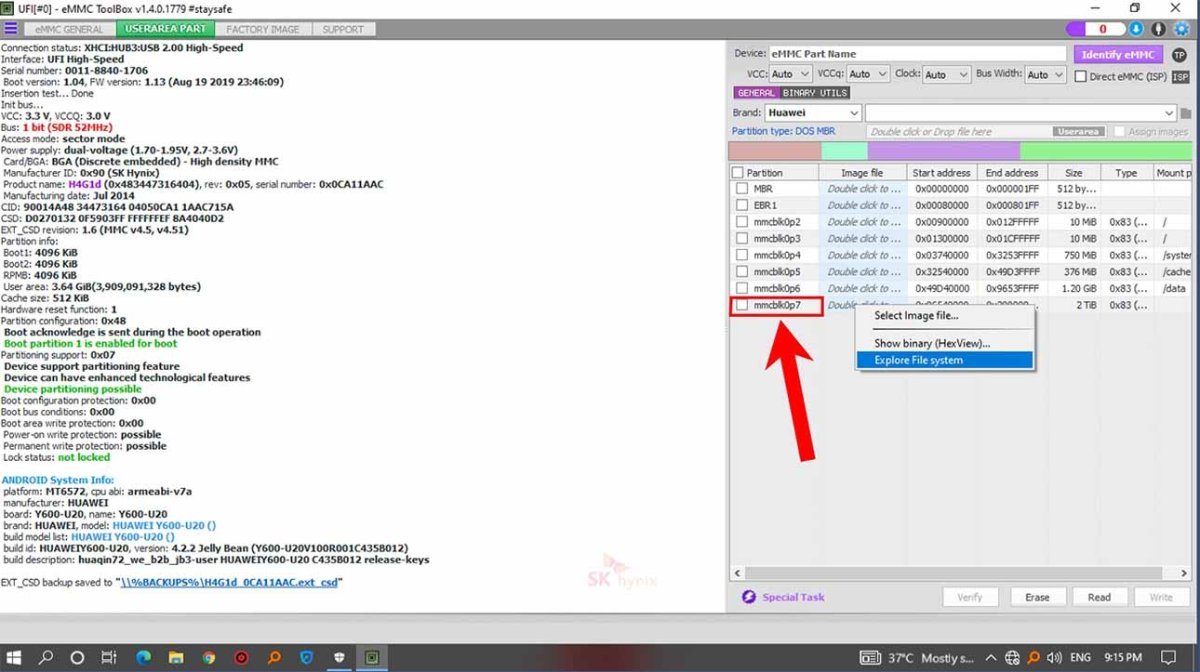
Task: Open Windows Security shield in taskbar
Action: (x=339, y=658)
